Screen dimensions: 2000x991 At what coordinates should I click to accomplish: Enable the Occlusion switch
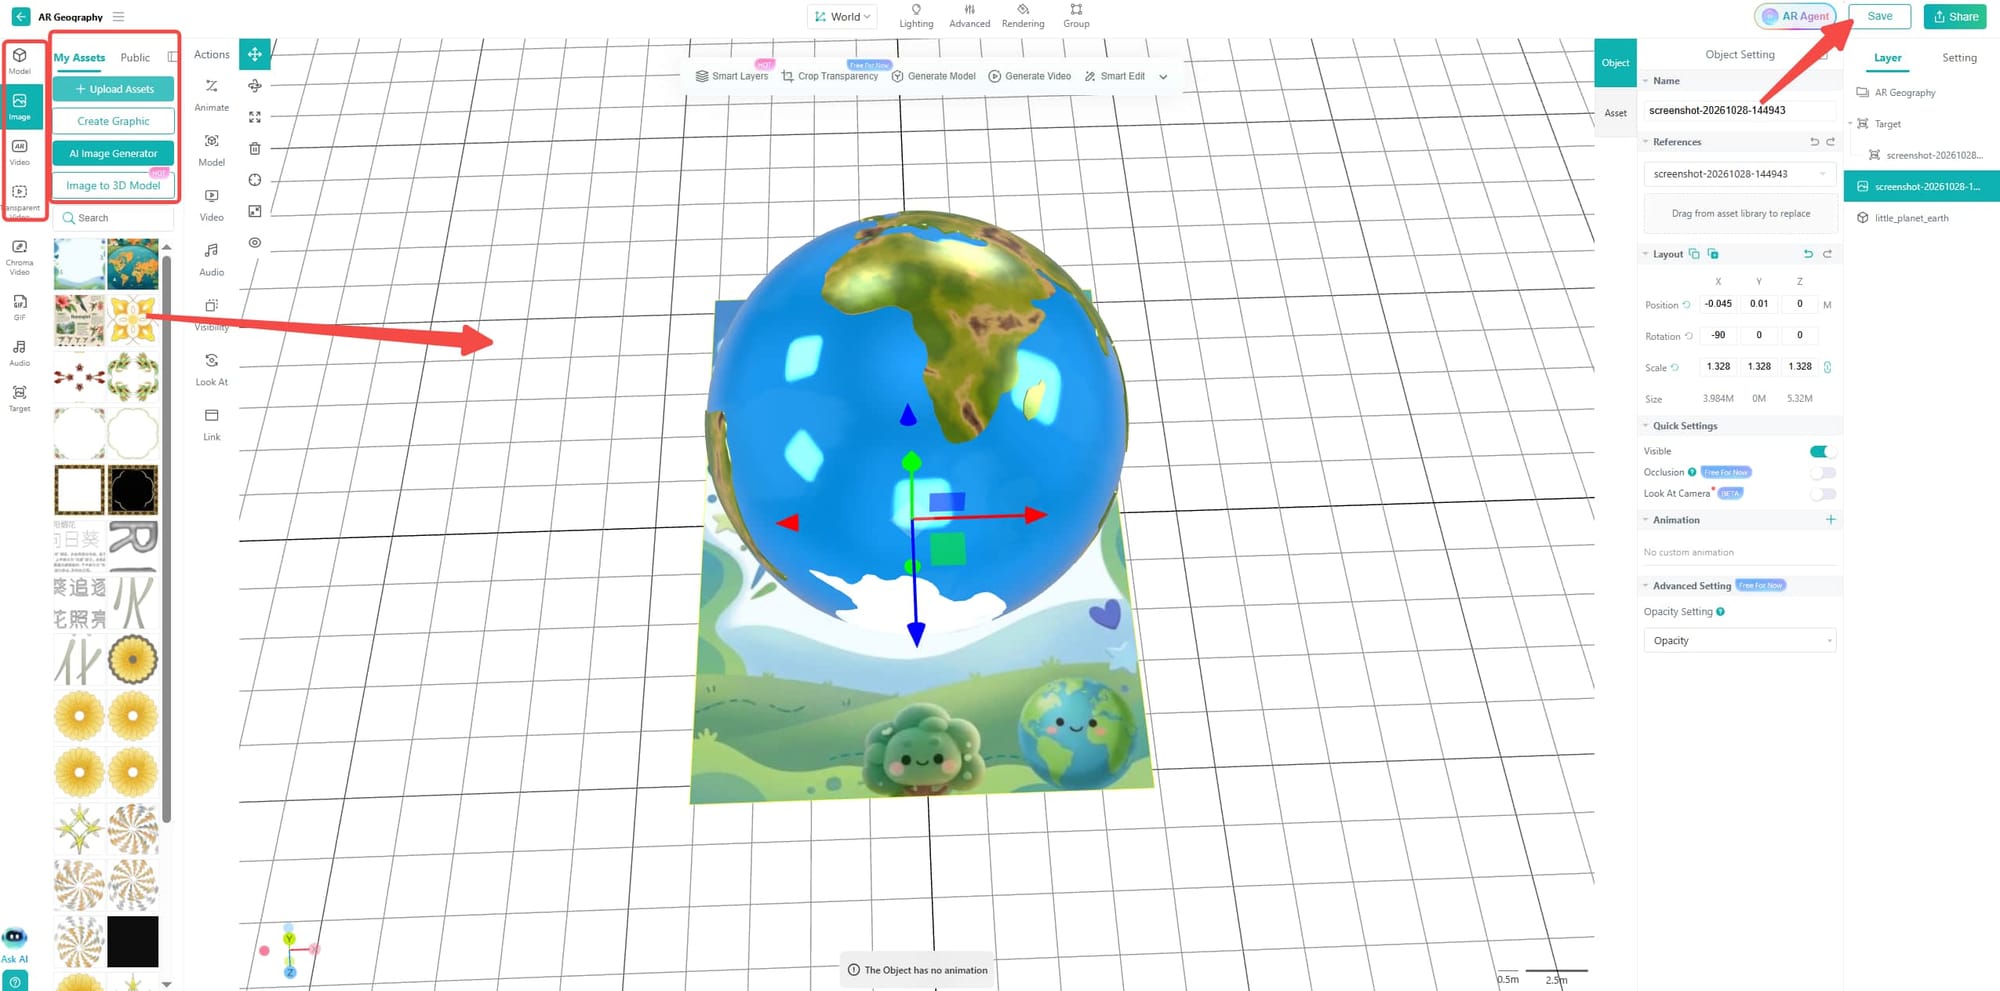point(1823,473)
